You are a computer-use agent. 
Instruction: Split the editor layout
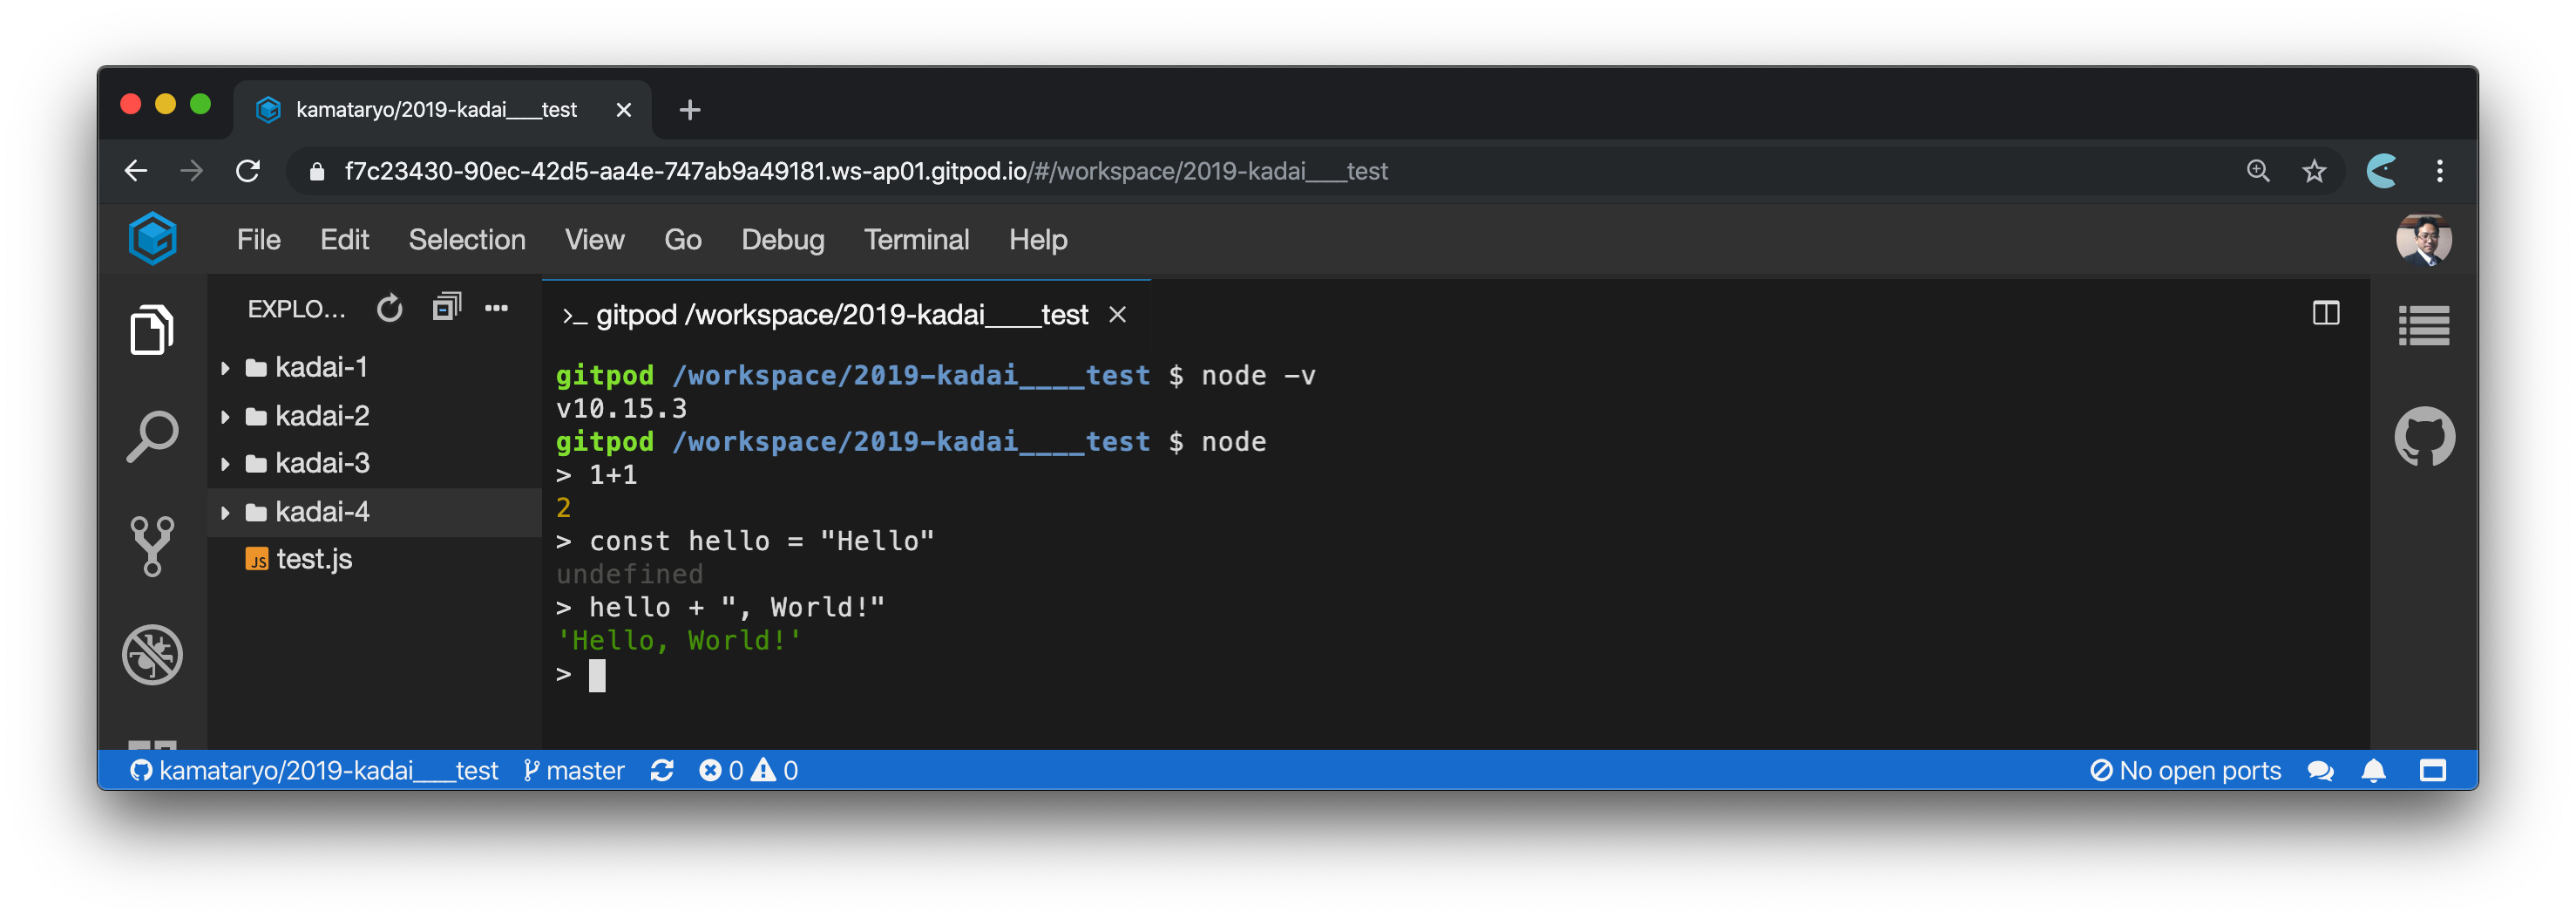[2326, 313]
